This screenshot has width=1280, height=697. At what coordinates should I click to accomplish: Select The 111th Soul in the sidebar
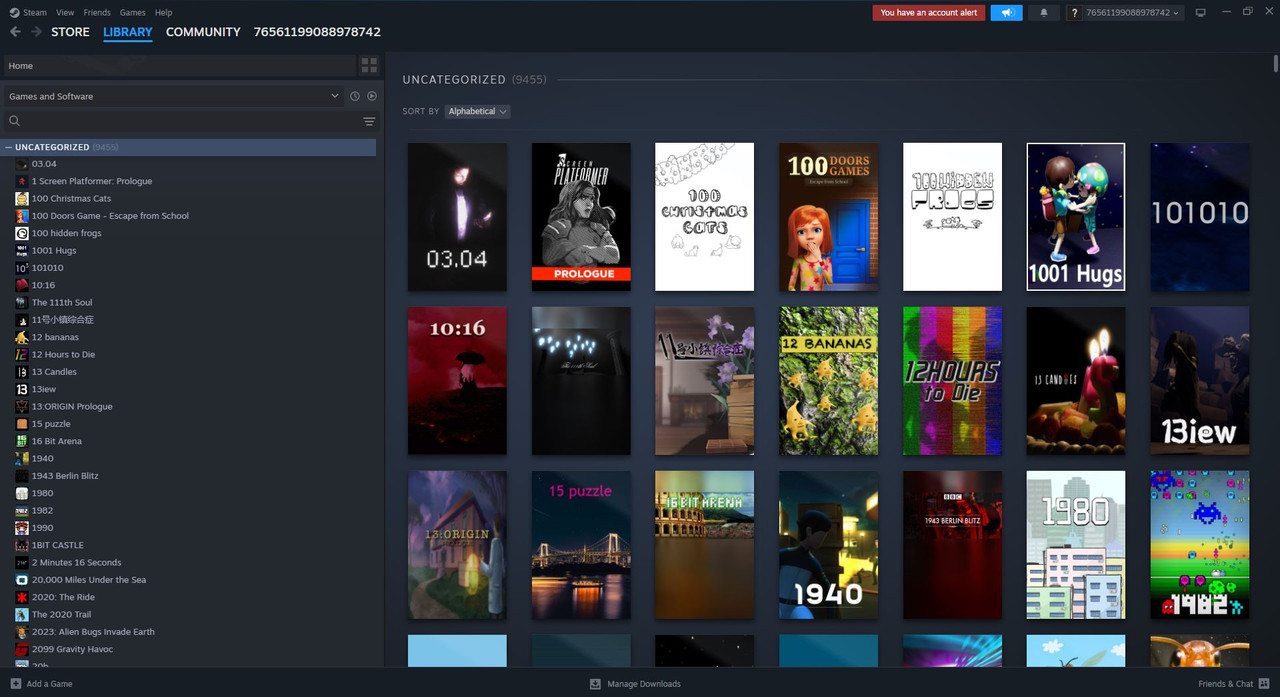[61, 302]
